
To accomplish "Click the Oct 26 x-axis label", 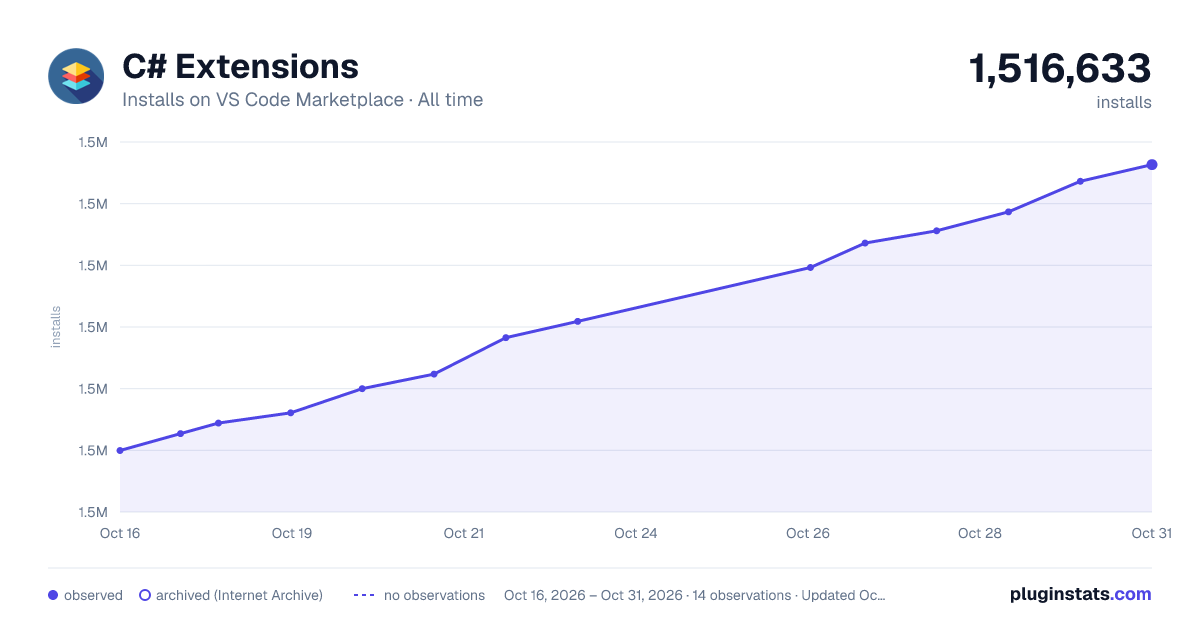I will click(808, 533).
